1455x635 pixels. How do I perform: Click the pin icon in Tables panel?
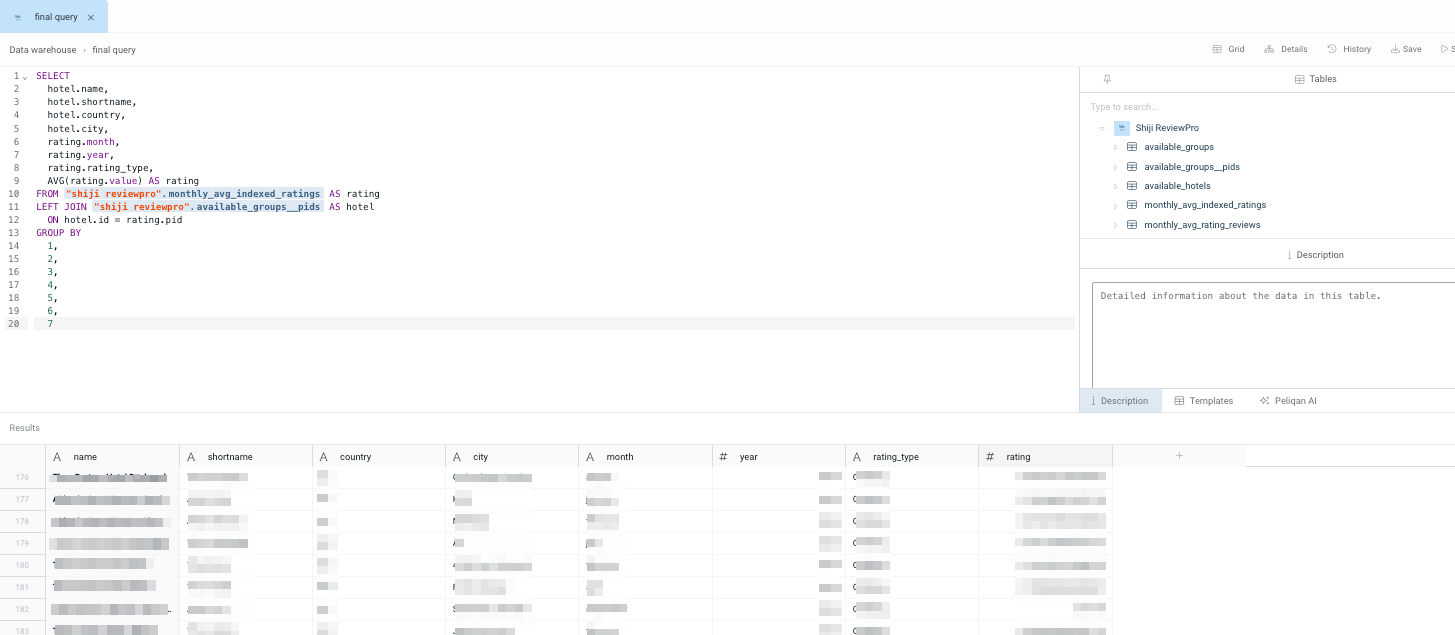point(1107,79)
